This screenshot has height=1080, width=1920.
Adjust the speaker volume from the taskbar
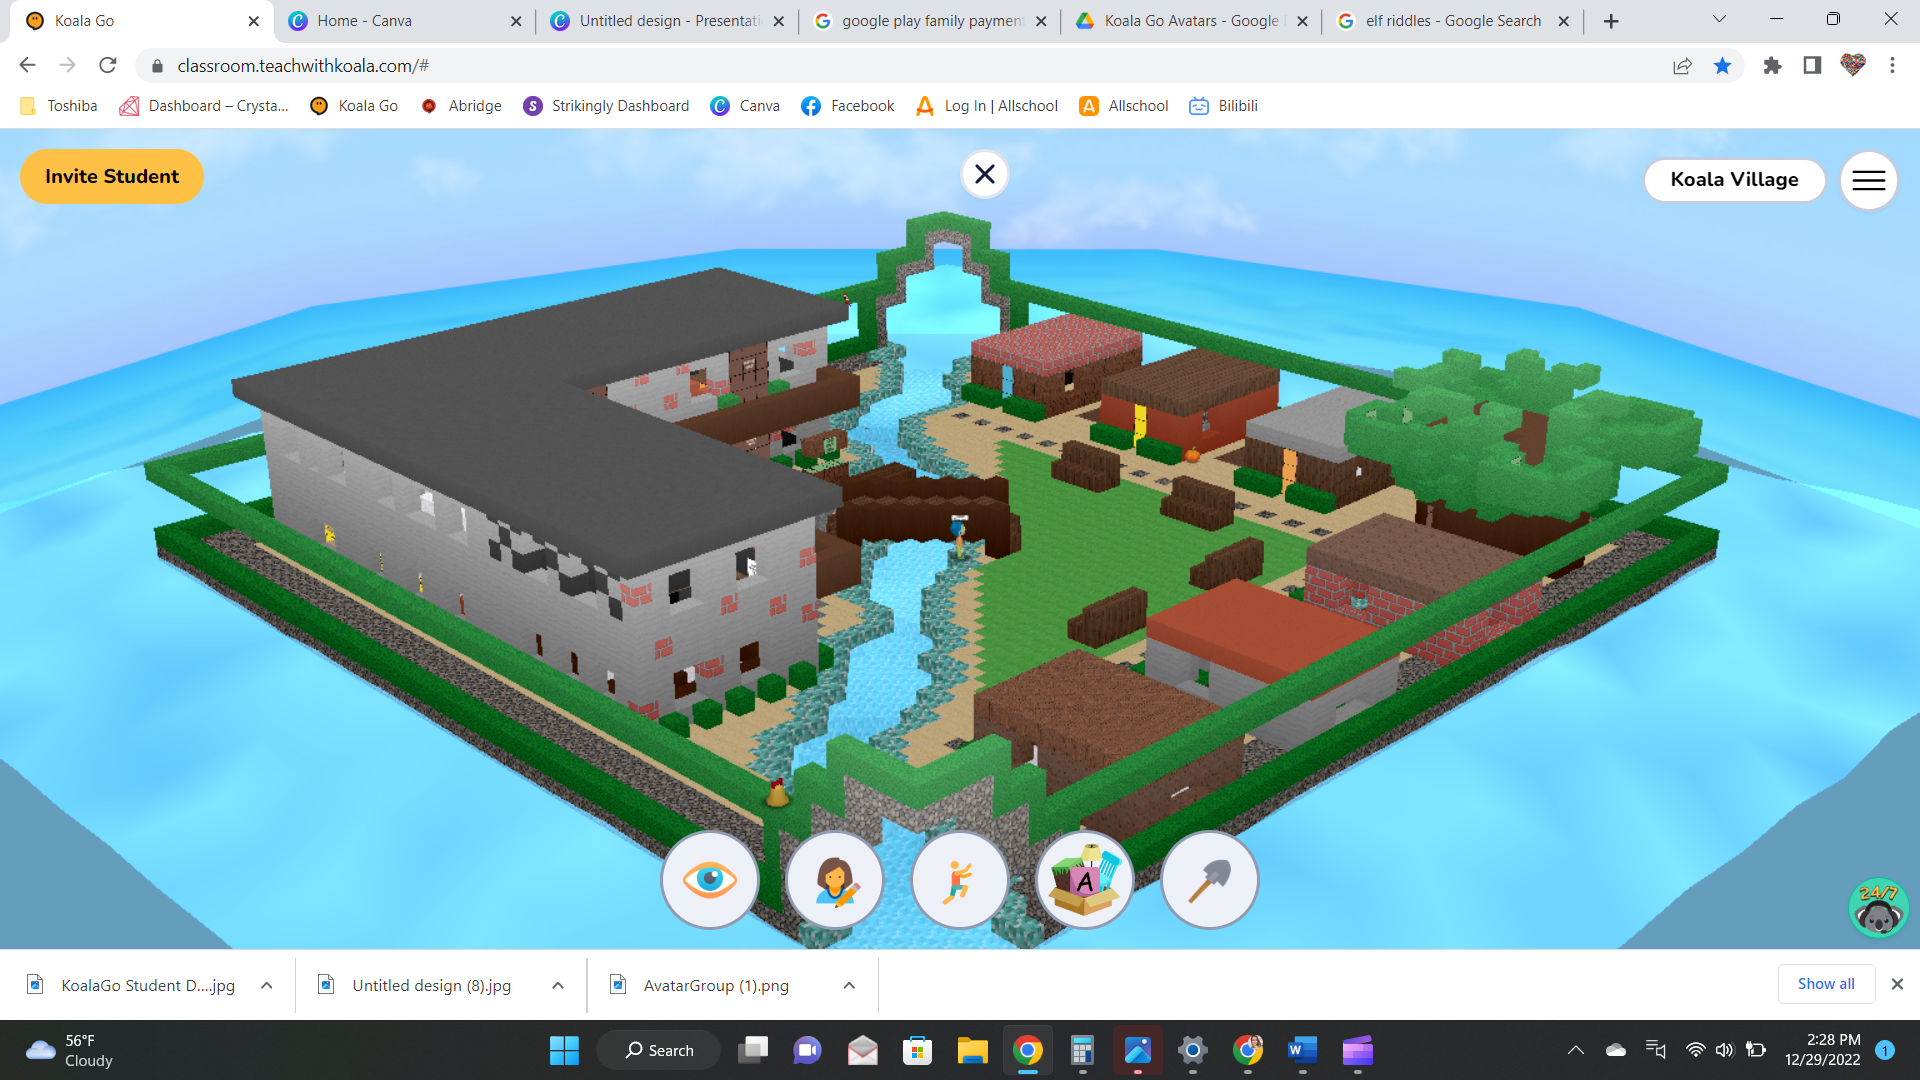[x=1724, y=1050]
